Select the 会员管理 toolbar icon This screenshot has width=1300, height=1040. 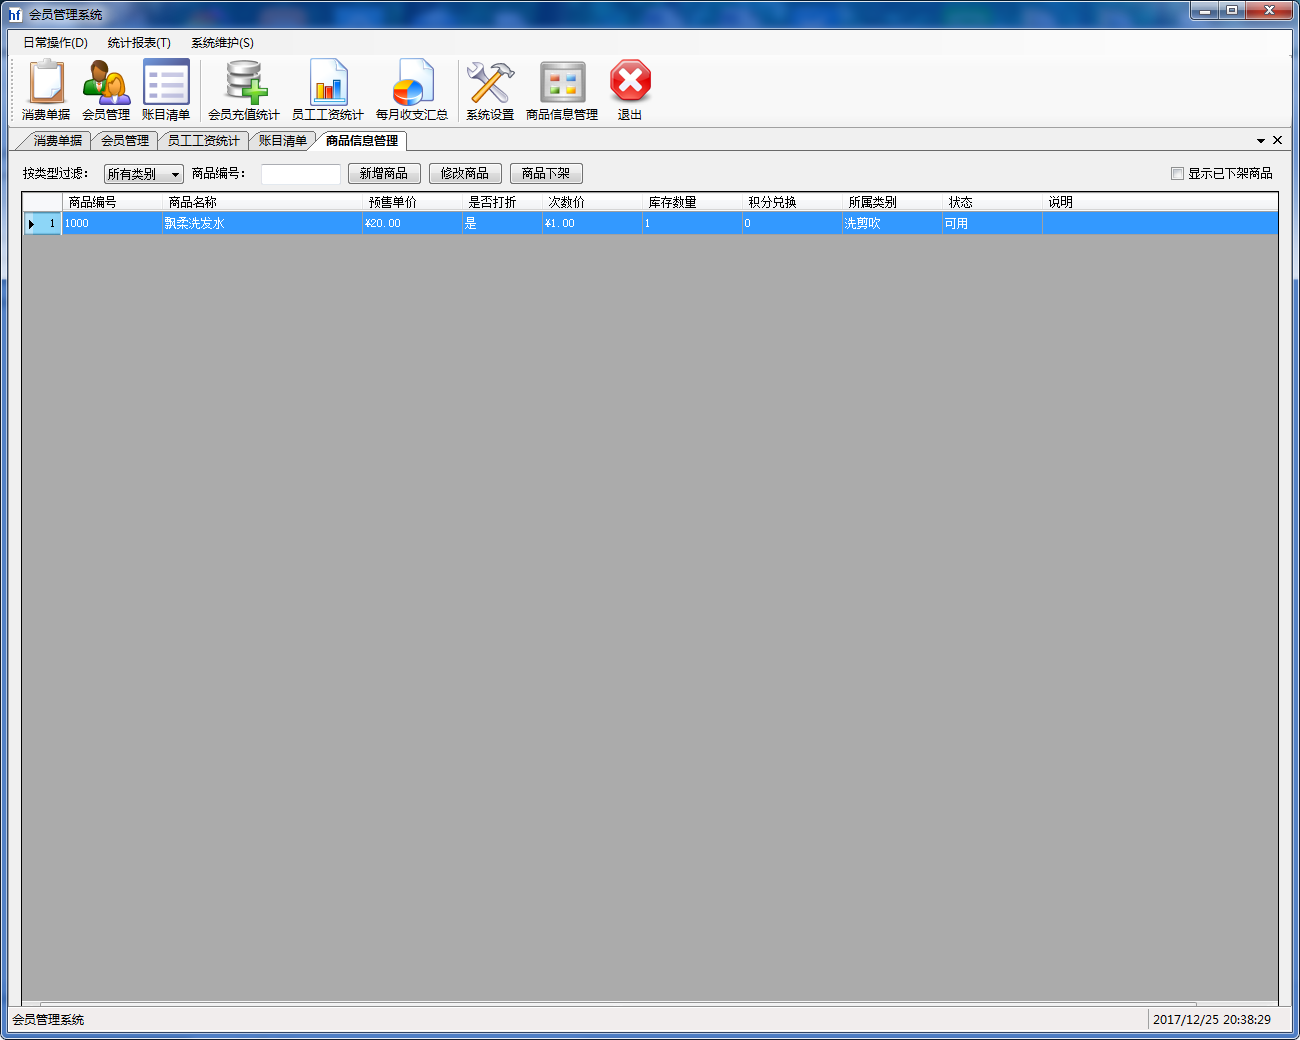105,88
